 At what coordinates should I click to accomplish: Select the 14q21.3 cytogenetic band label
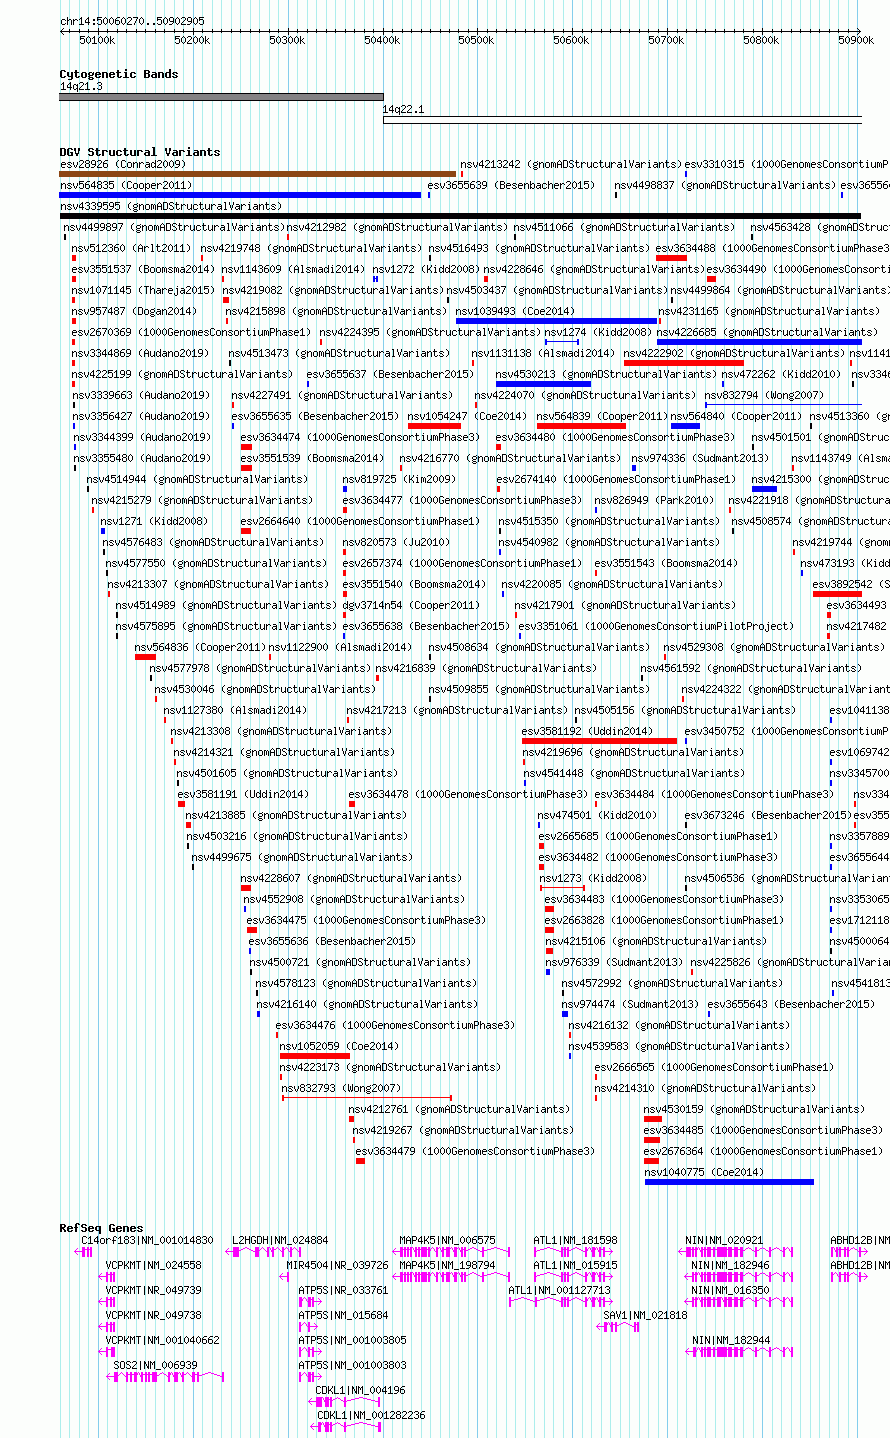(x=81, y=87)
